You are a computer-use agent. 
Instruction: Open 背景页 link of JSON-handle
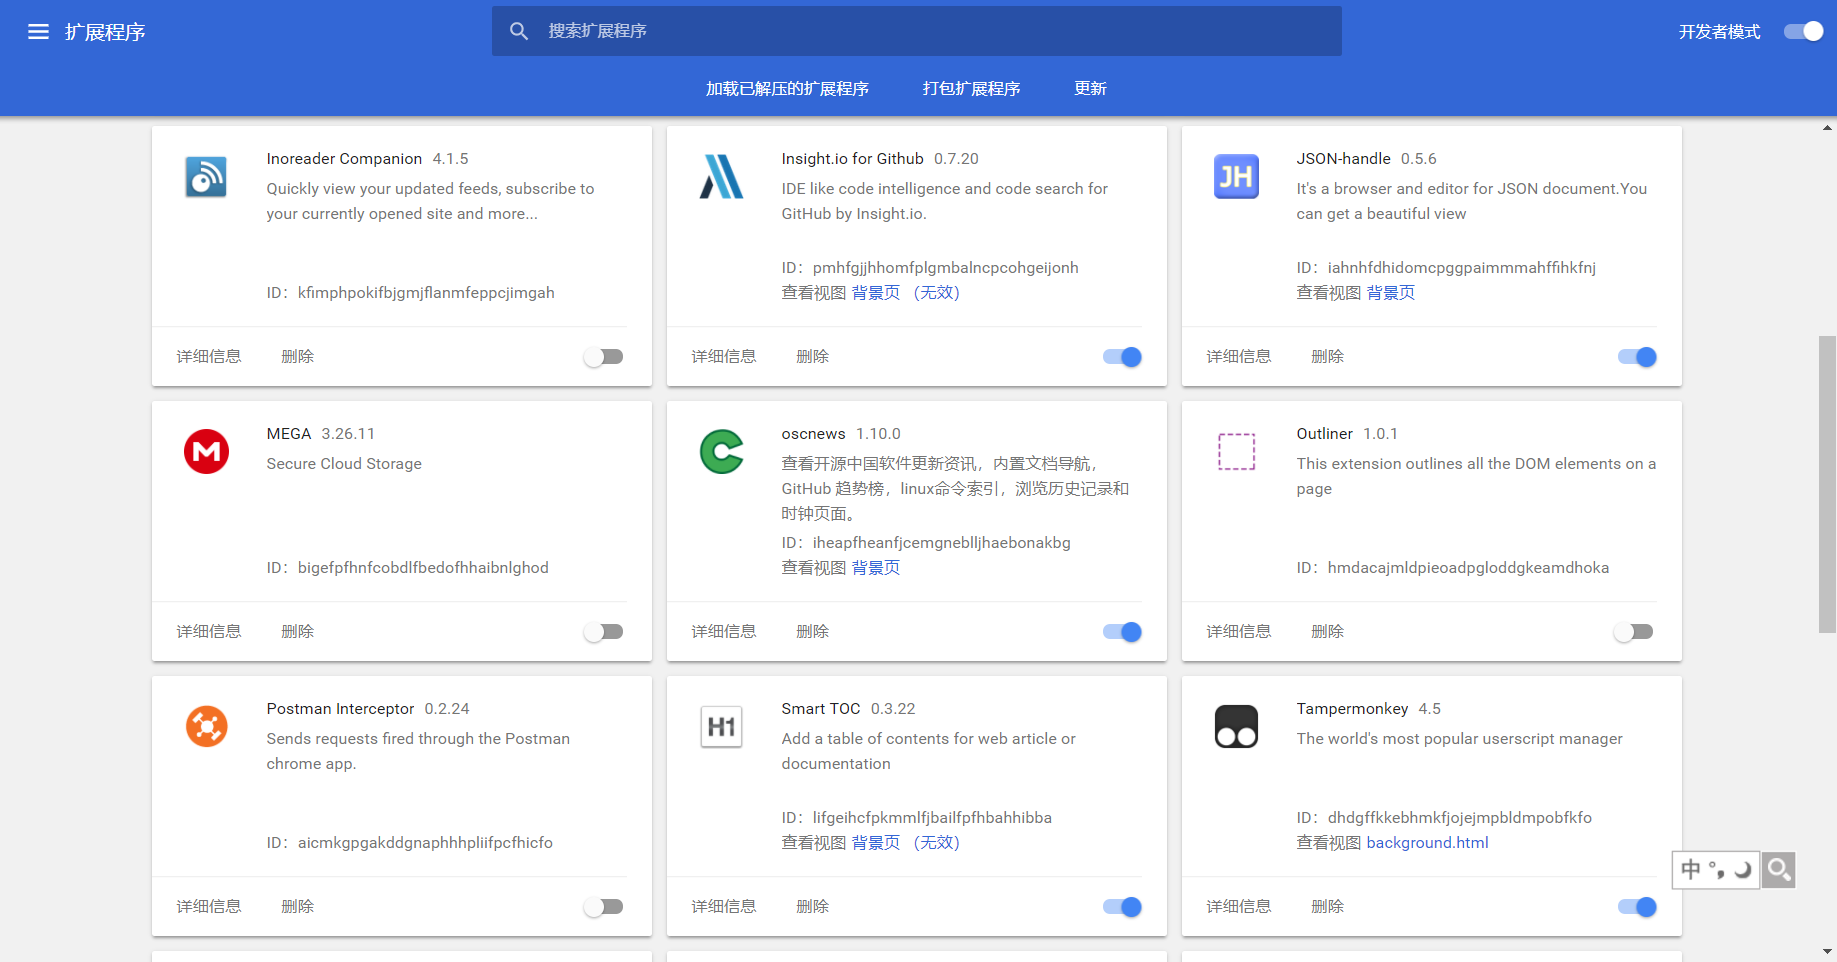pos(1391,293)
